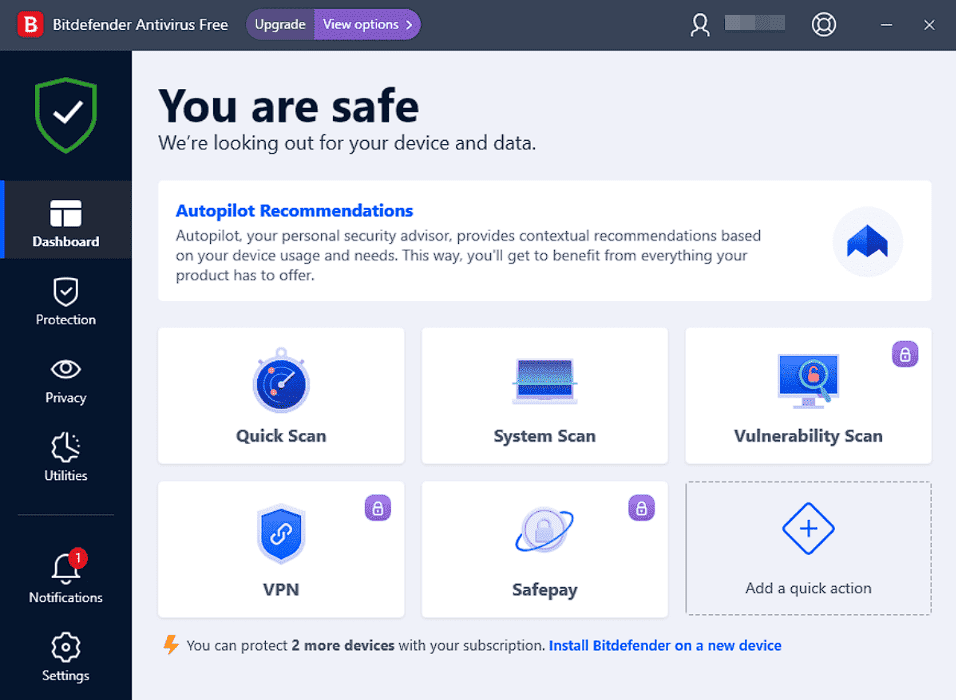Open Install Bitdefender on a new device link

pos(664,645)
